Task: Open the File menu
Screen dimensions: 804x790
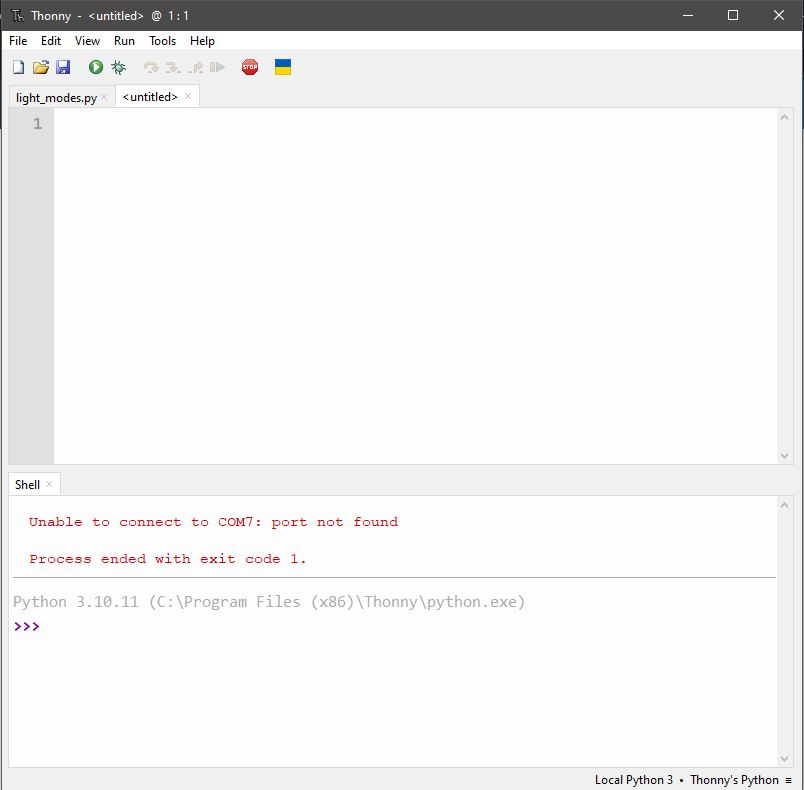Action: click(x=18, y=41)
